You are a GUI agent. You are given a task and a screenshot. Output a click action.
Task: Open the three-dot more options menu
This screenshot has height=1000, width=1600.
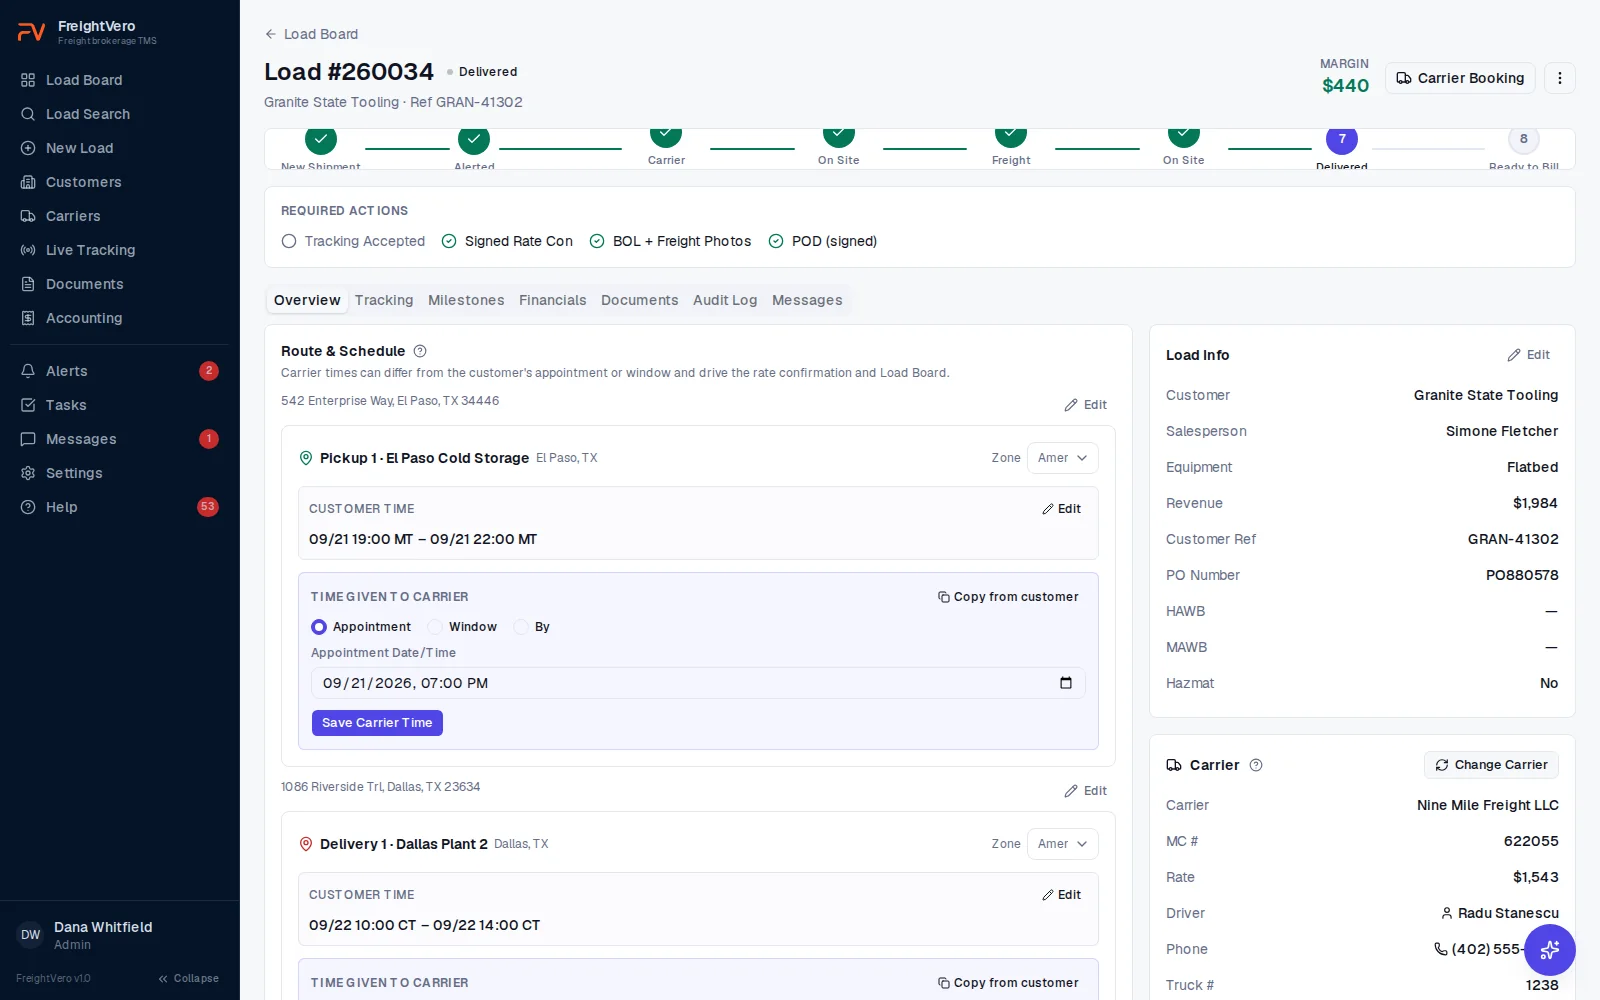coord(1560,78)
